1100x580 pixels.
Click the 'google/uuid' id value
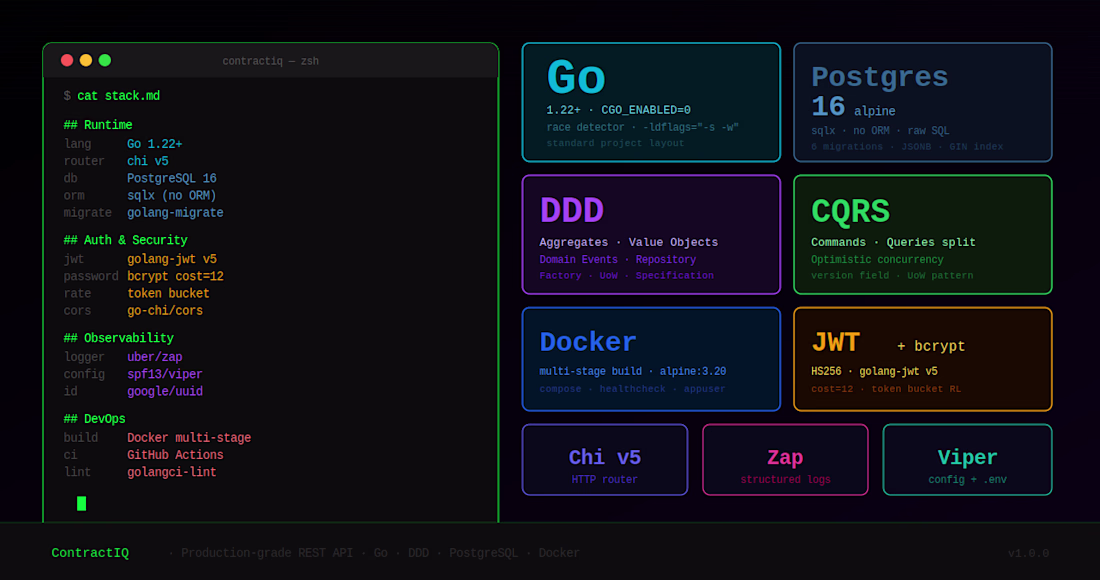click(165, 391)
